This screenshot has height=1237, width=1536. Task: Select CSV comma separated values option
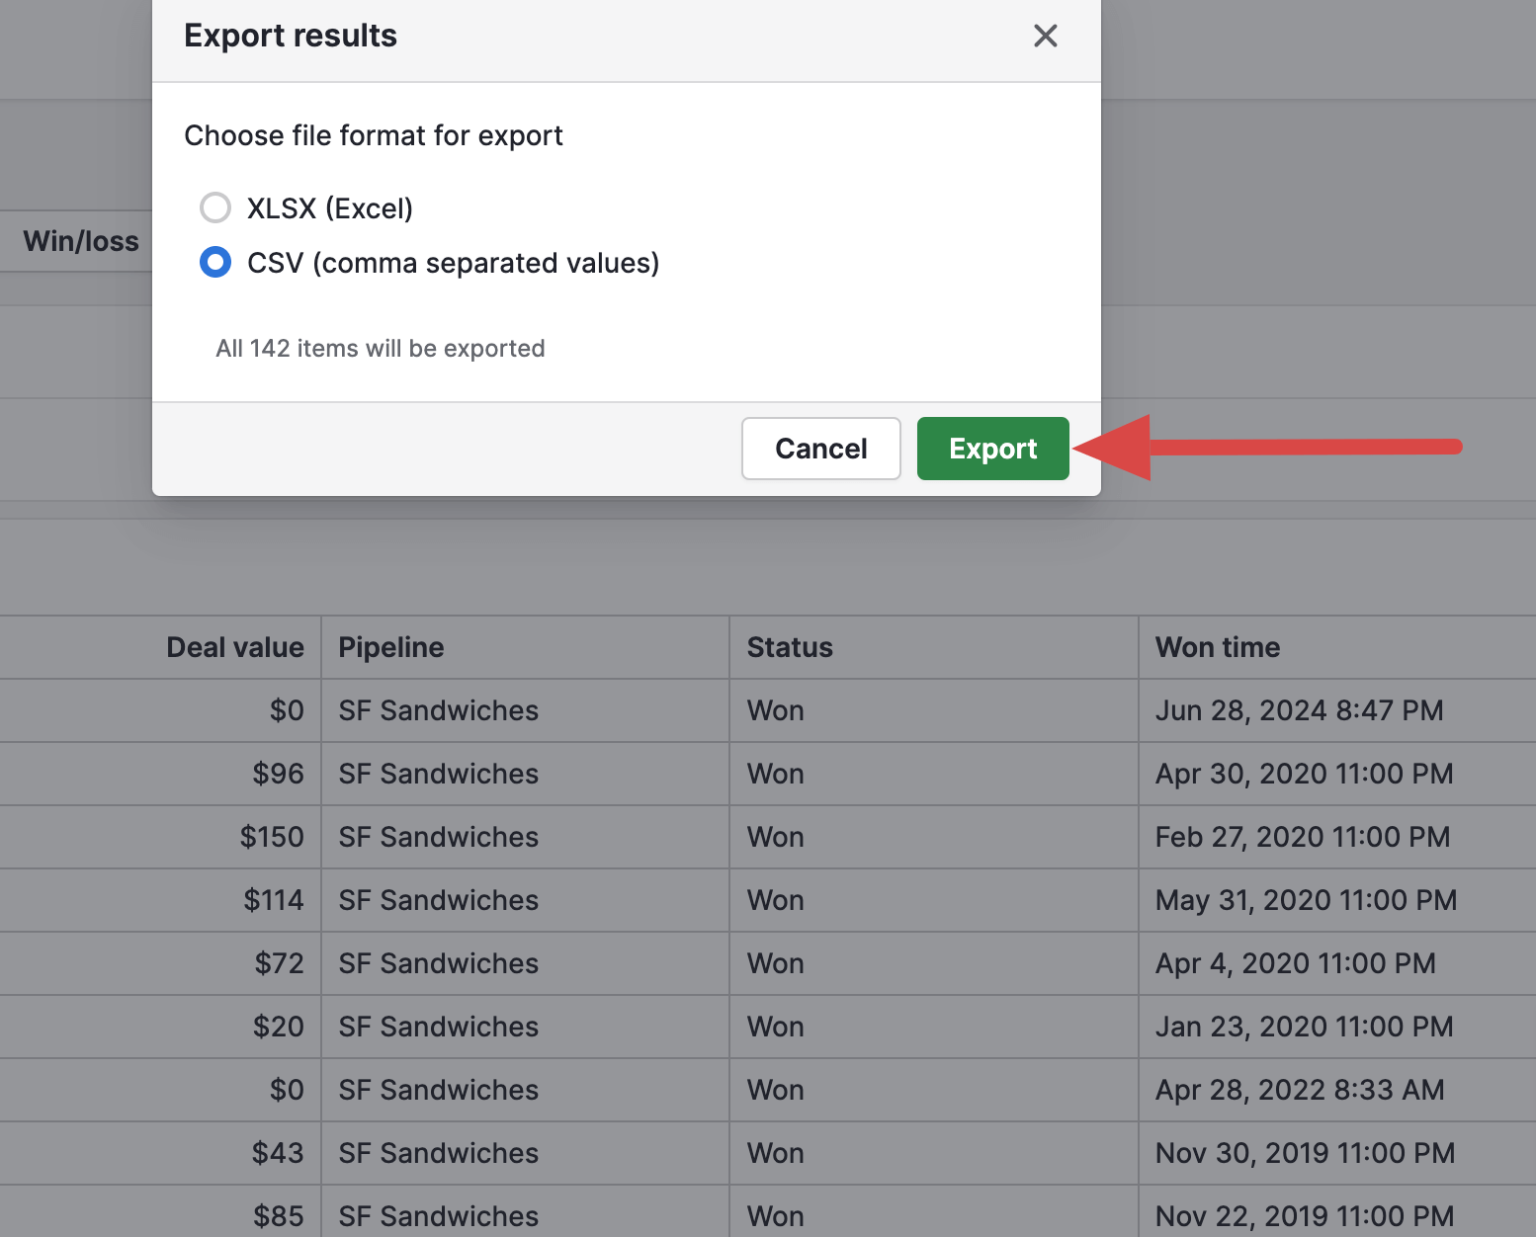pos(215,263)
